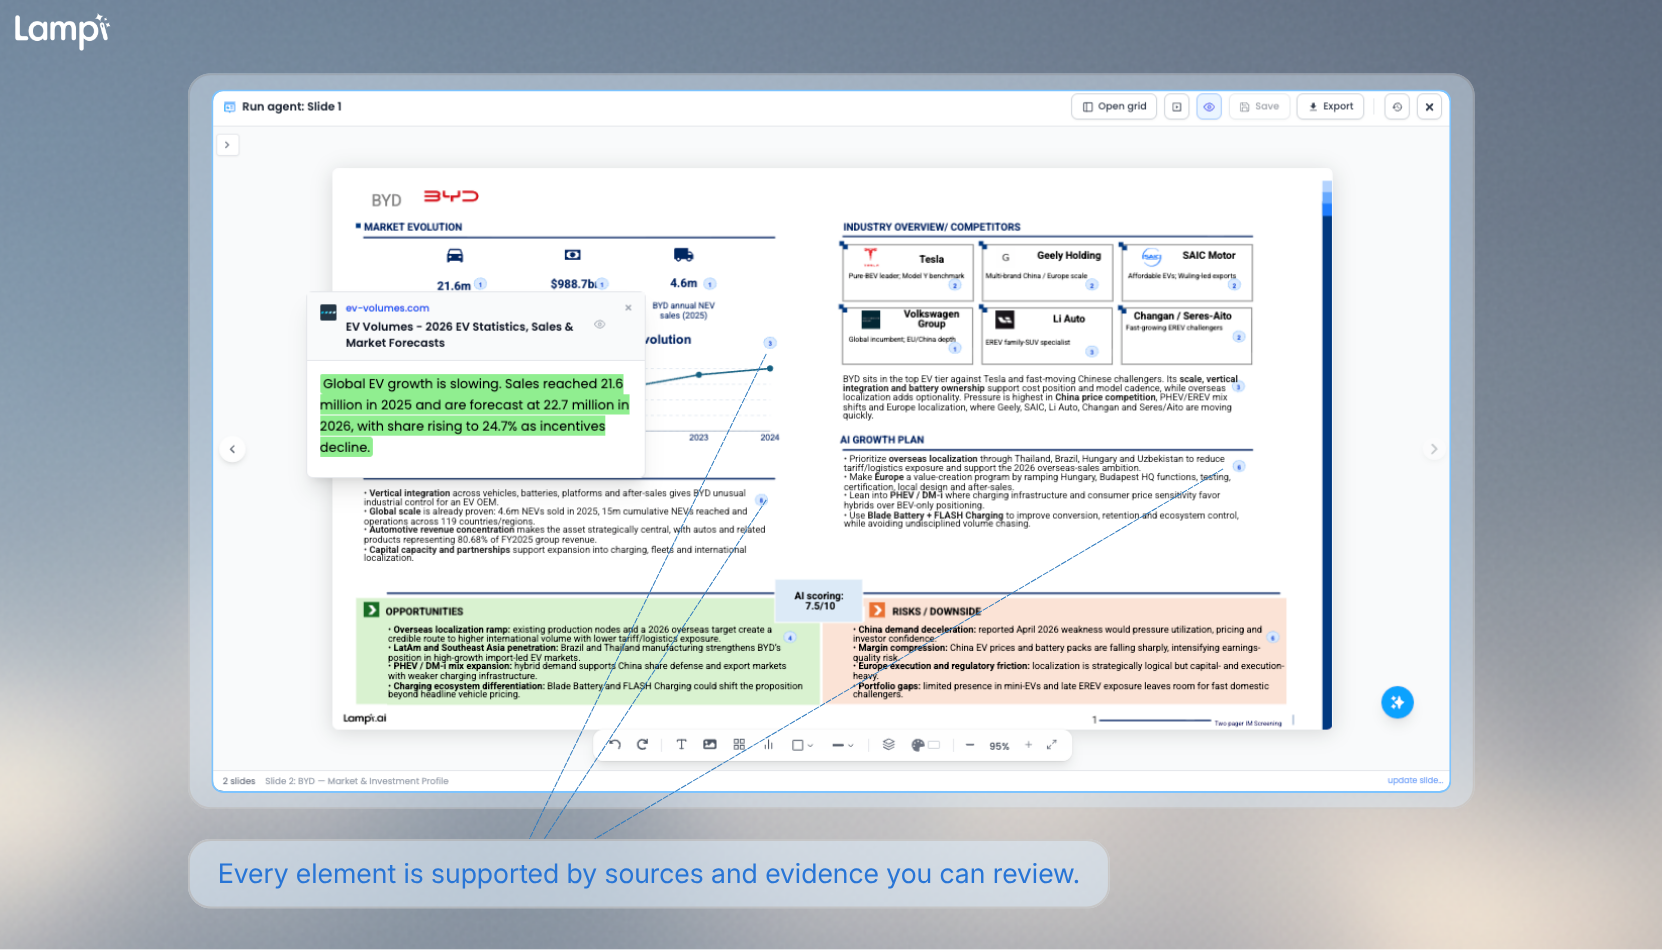Click the Redo arrow in the bottom toolbar
This screenshot has height=950, width=1662.
642,745
